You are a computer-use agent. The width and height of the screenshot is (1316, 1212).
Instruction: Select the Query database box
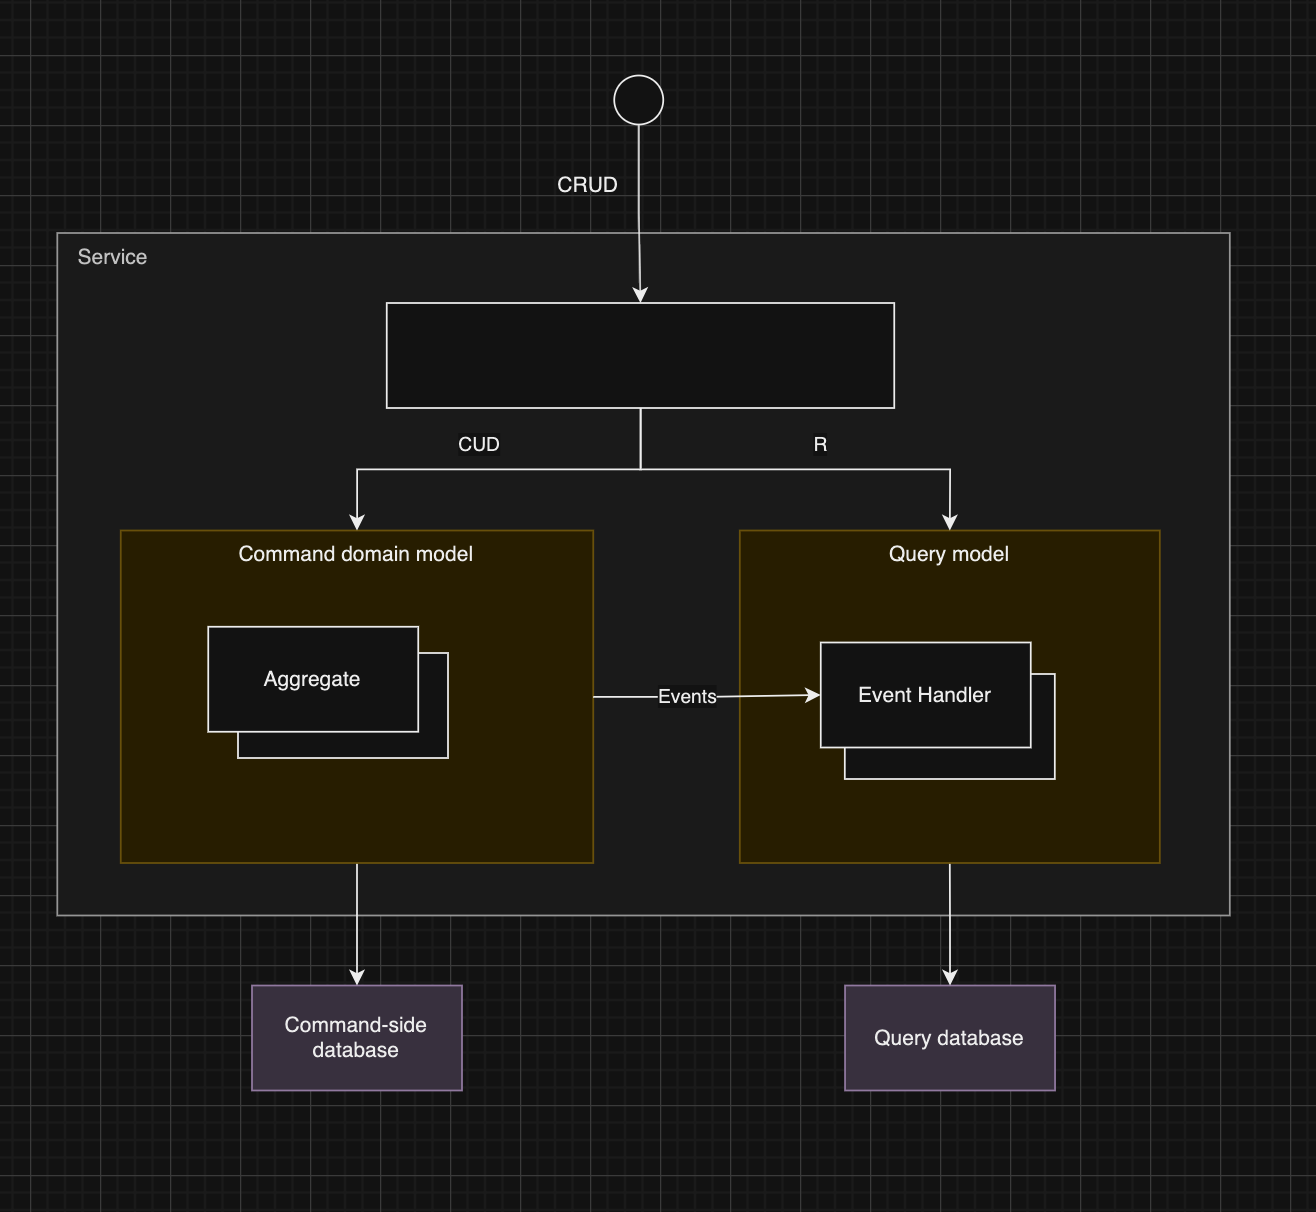pyautogui.click(x=949, y=1037)
